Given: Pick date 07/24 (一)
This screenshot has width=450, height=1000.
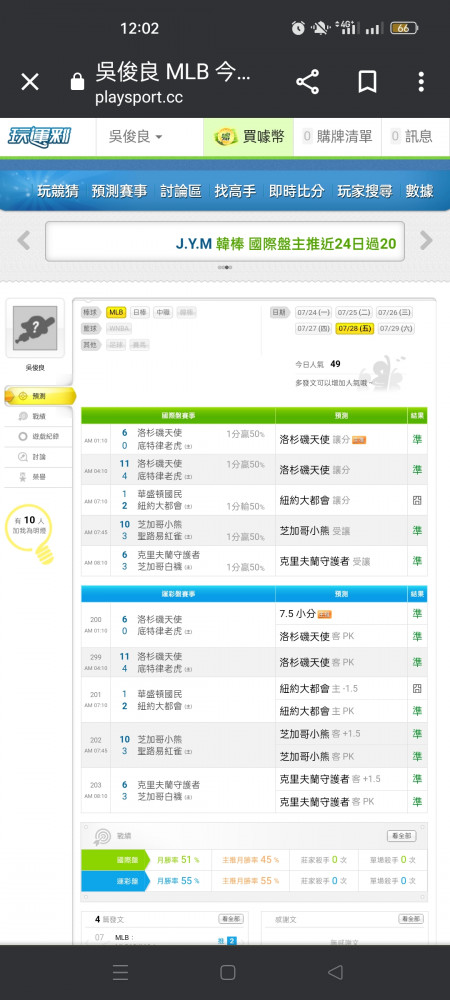Looking at the screenshot, I should coord(314,312).
